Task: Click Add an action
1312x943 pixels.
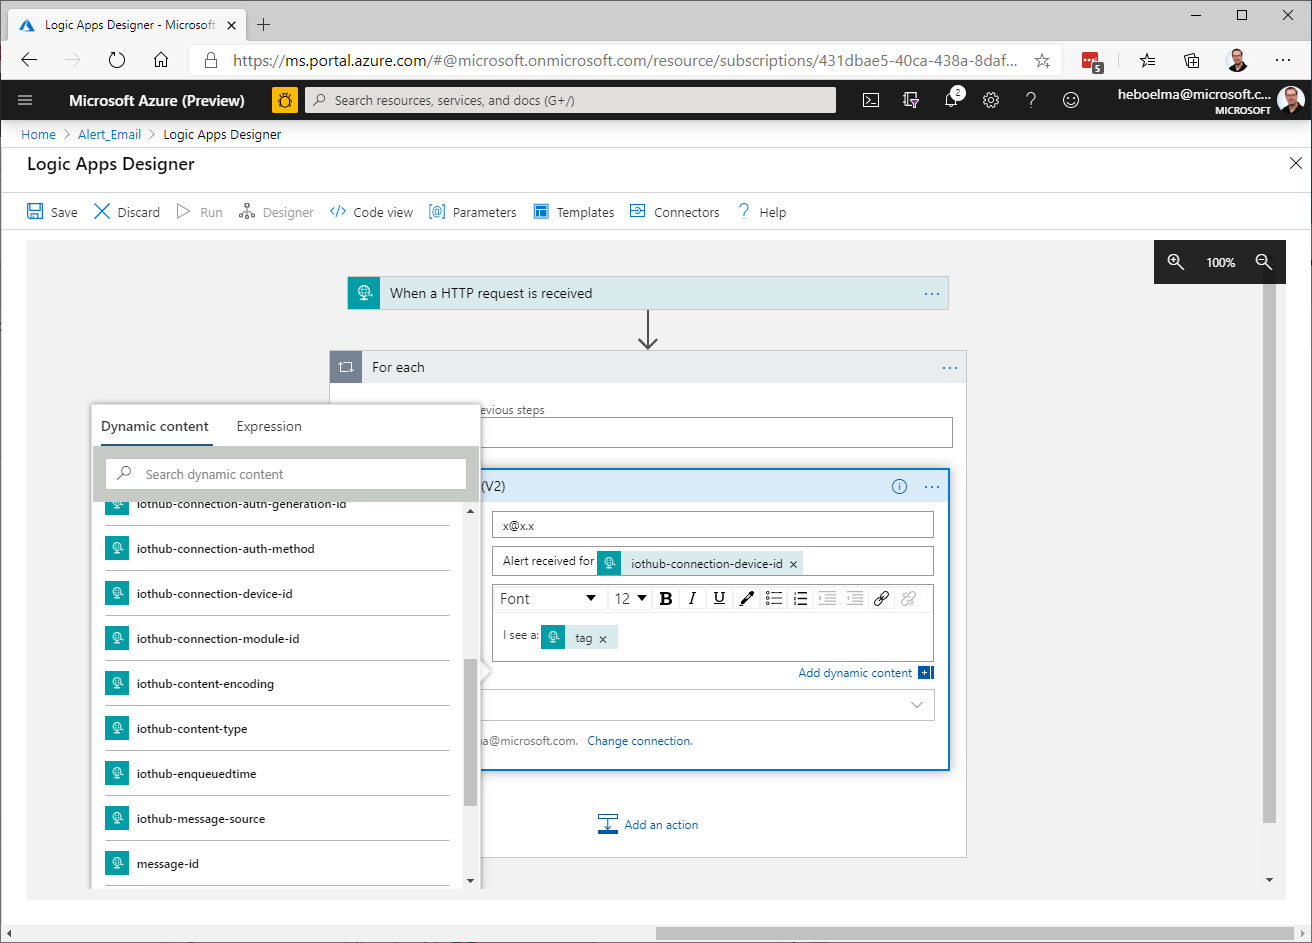Action: point(648,825)
